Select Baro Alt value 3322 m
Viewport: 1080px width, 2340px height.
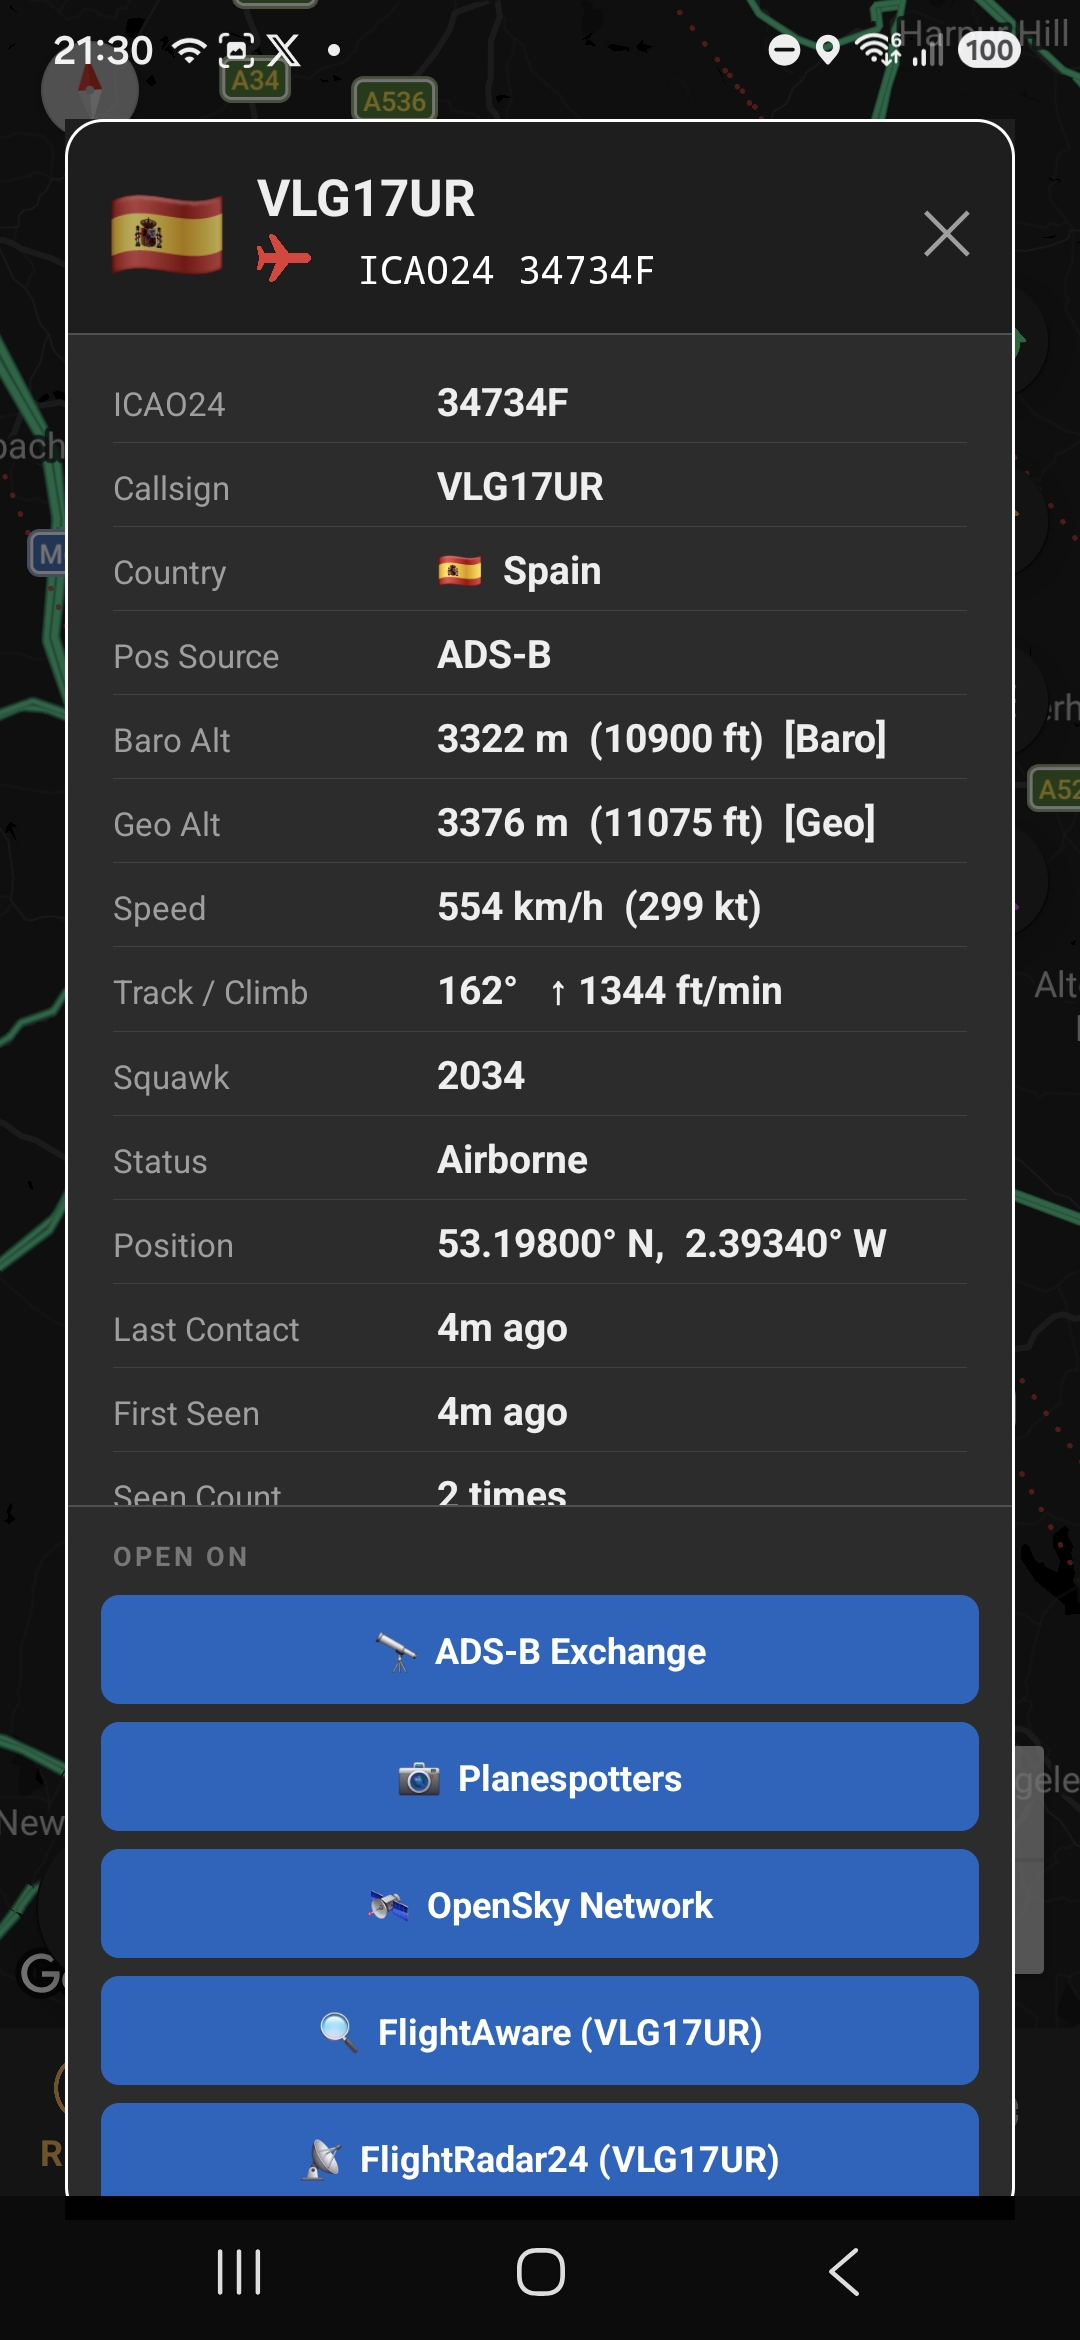503,739
